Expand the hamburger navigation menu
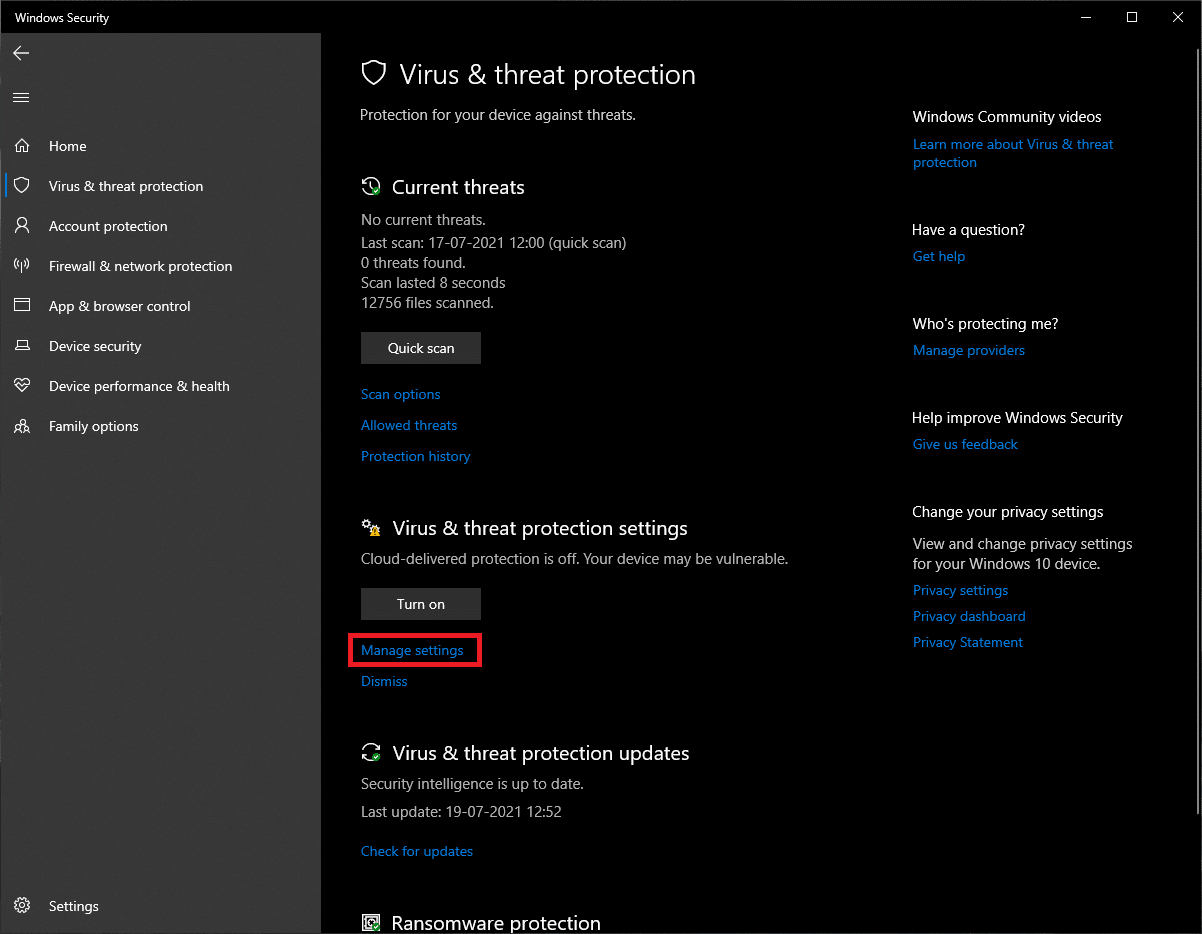 click(x=21, y=97)
